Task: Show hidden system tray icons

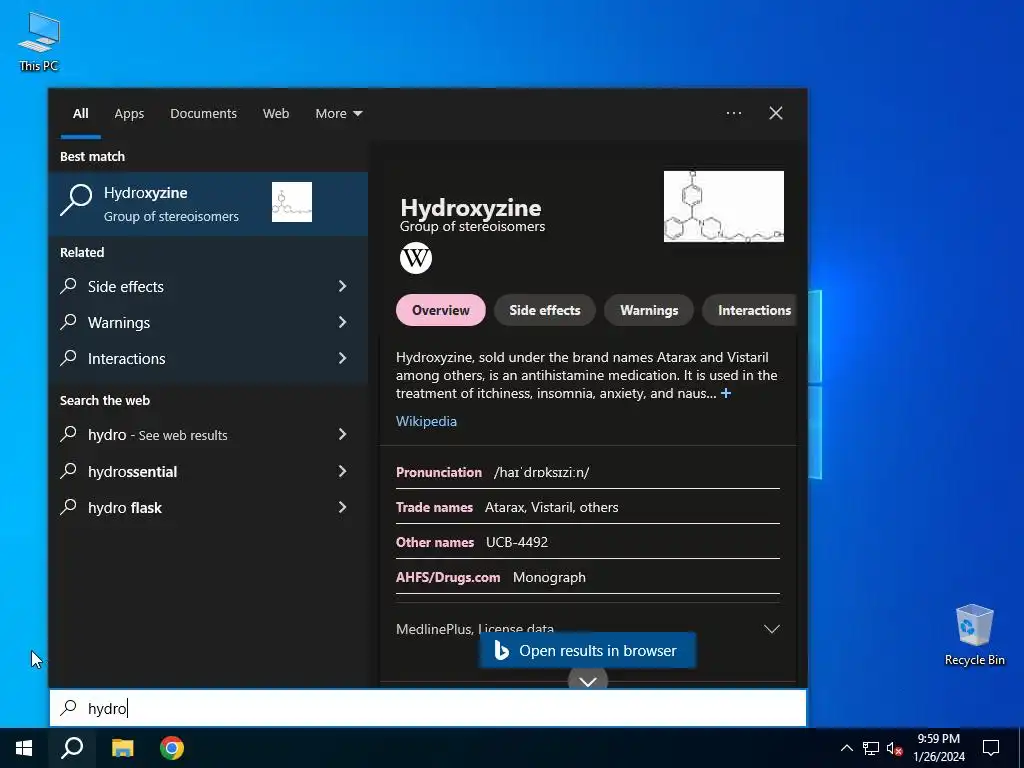Action: pos(846,748)
